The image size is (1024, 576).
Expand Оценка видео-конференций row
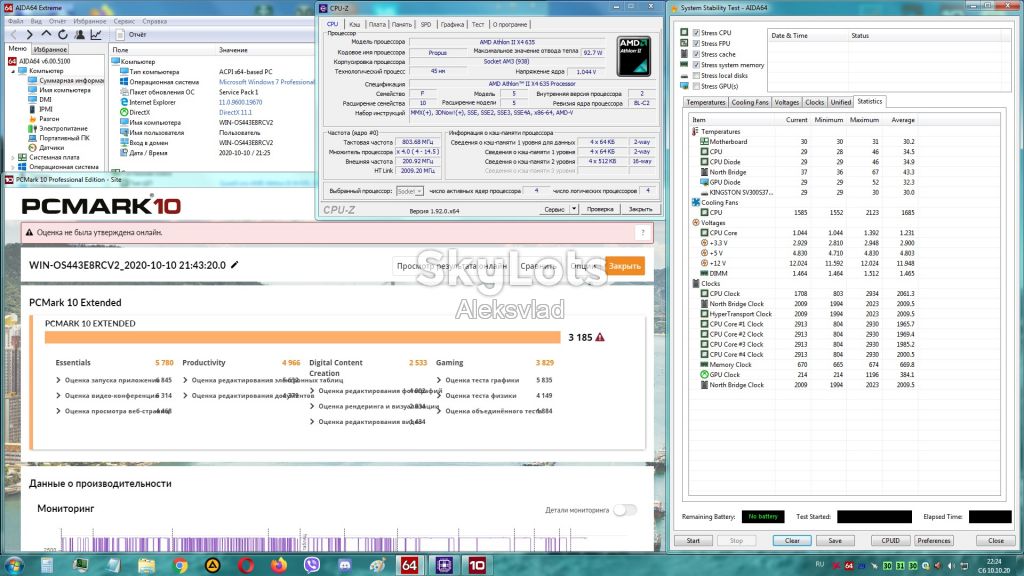[x=58, y=396]
